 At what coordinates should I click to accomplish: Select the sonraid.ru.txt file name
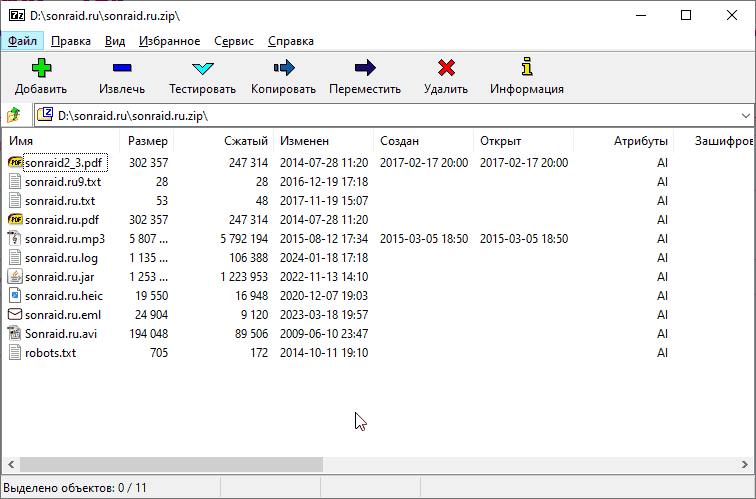click(x=60, y=201)
